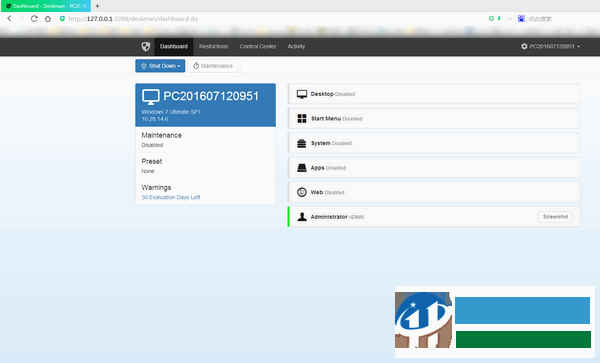600x363 pixels.
Task: Click the Desktop monitor icon
Action: tap(302, 94)
